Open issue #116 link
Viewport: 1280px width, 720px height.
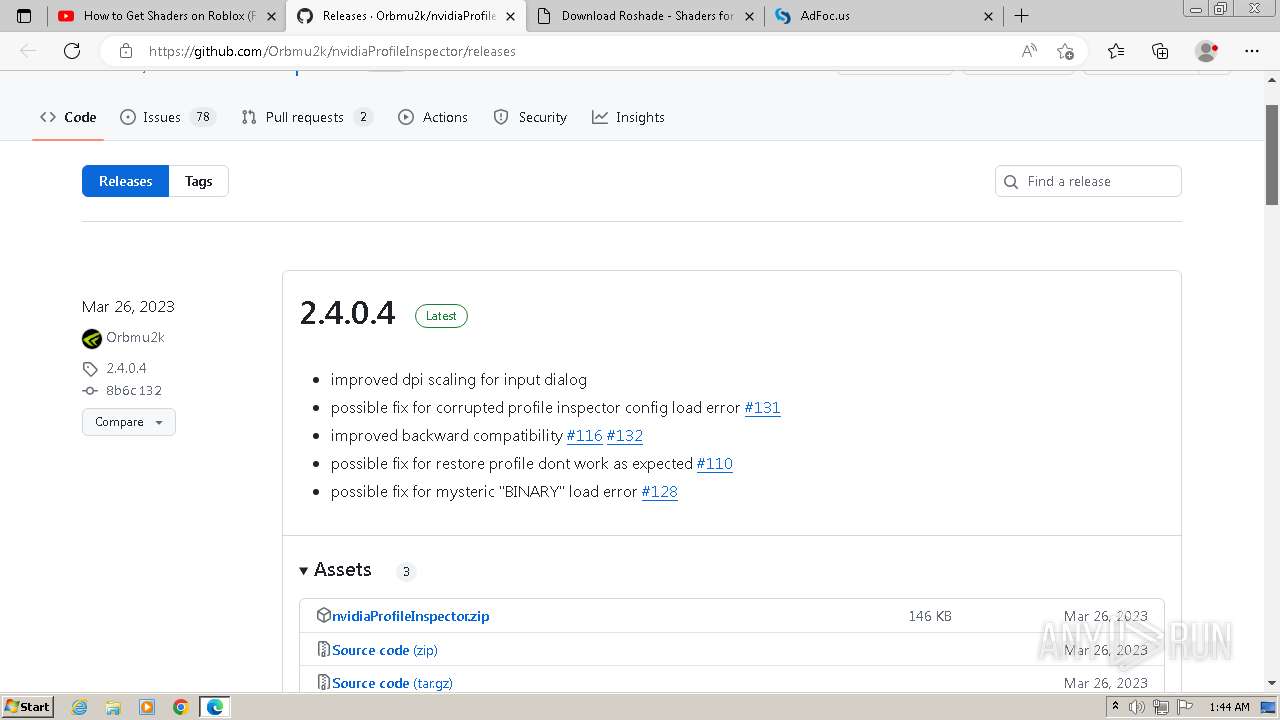(x=584, y=436)
